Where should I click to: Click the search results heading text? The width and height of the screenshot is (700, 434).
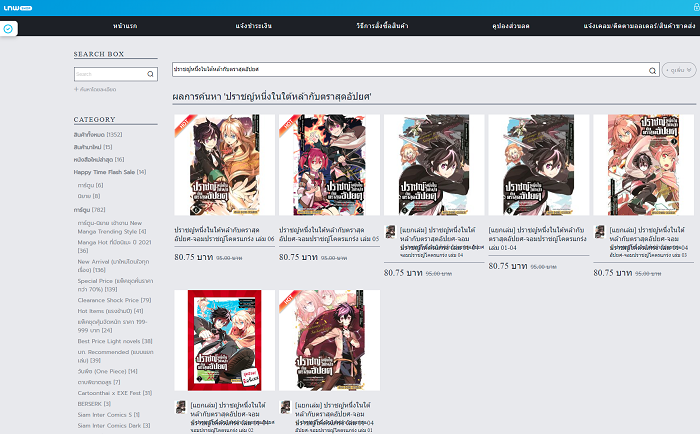[272, 96]
